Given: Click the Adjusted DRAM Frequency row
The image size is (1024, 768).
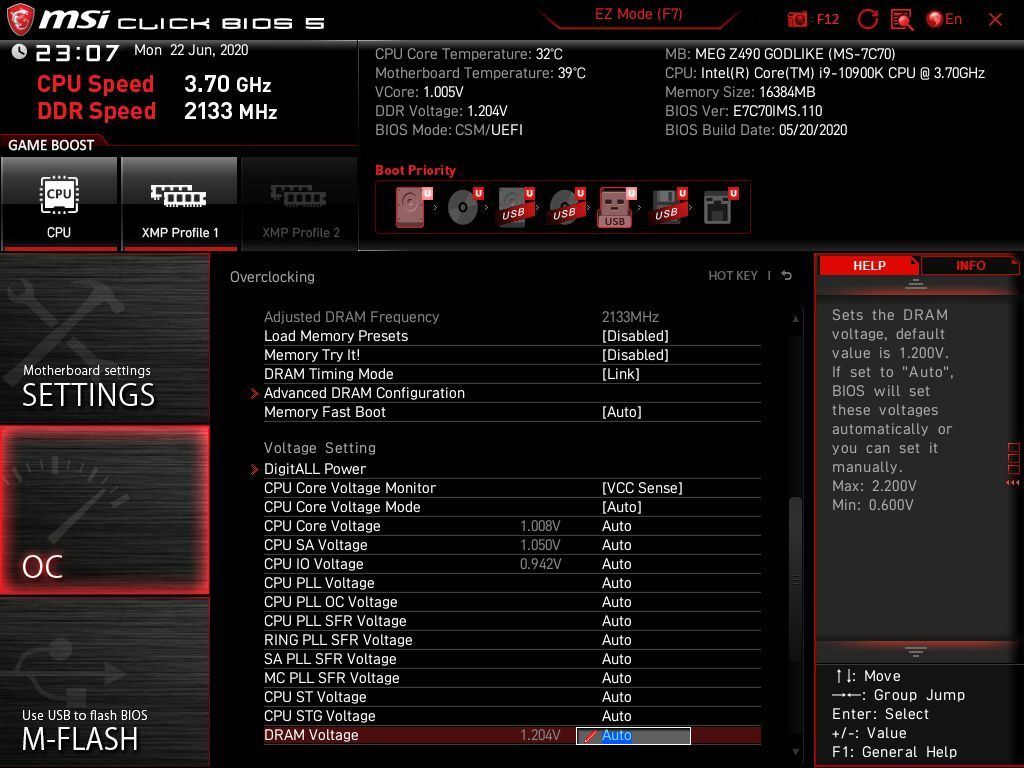Looking at the screenshot, I should point(512,317).
